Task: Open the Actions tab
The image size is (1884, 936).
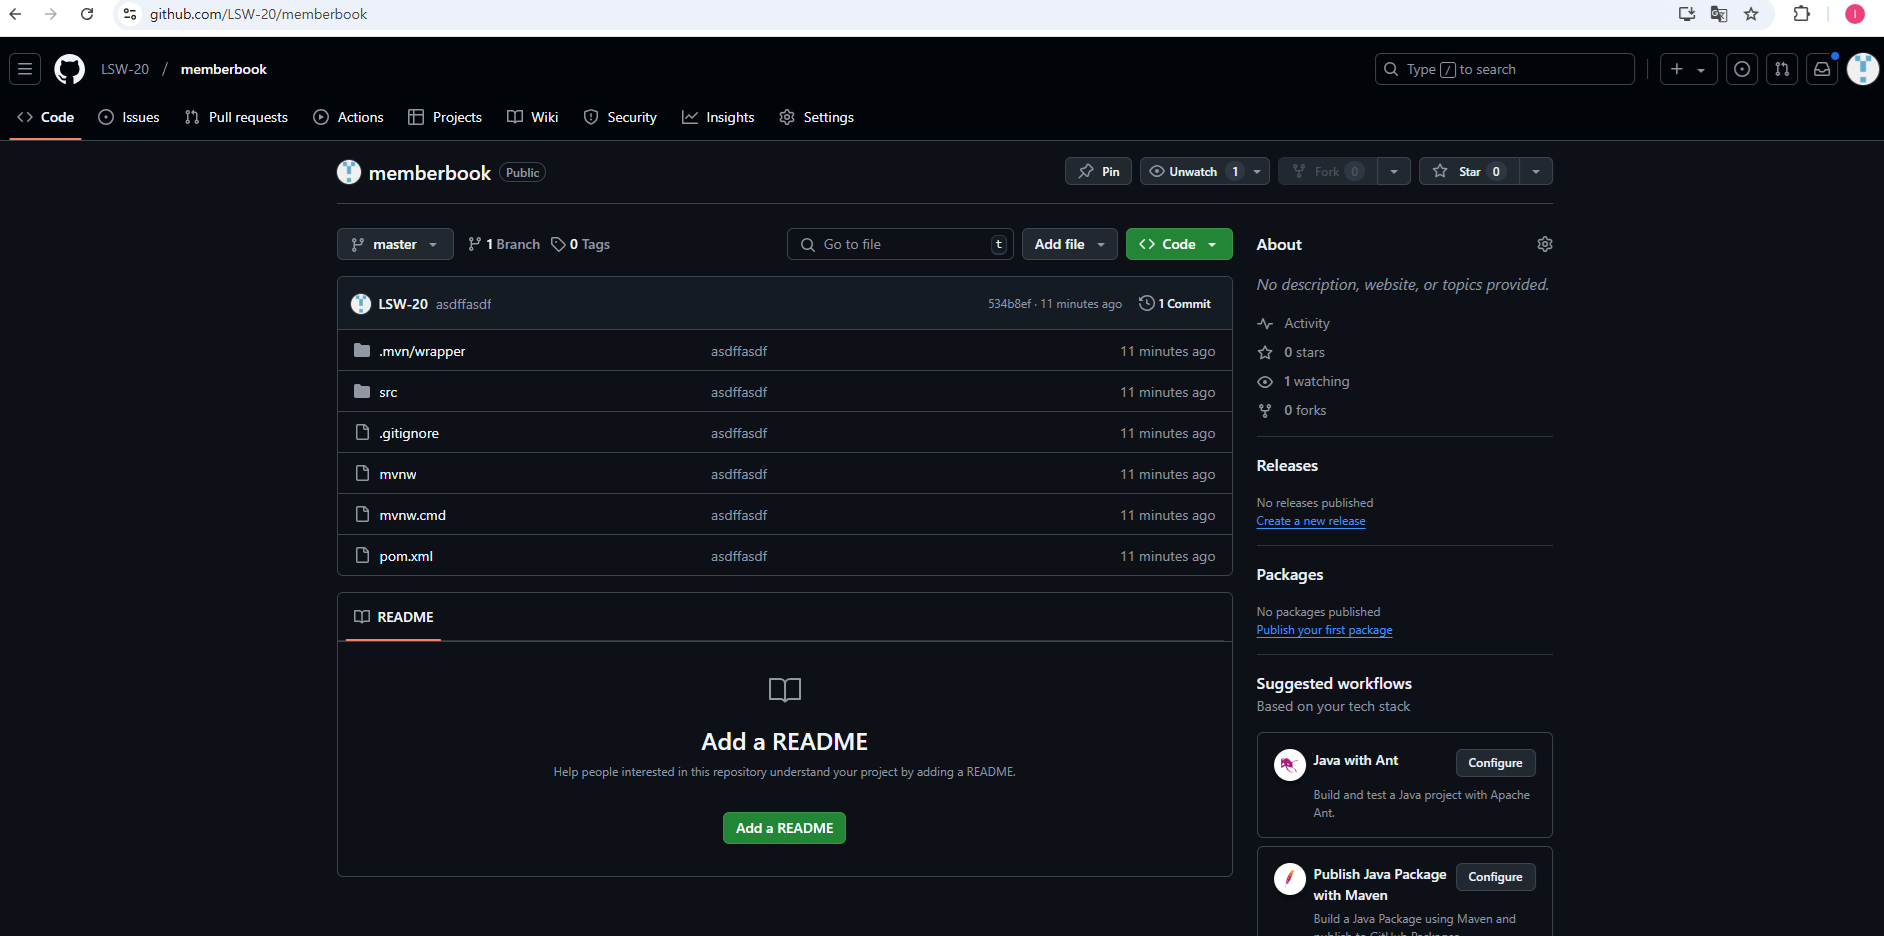Action: point(349,117)
